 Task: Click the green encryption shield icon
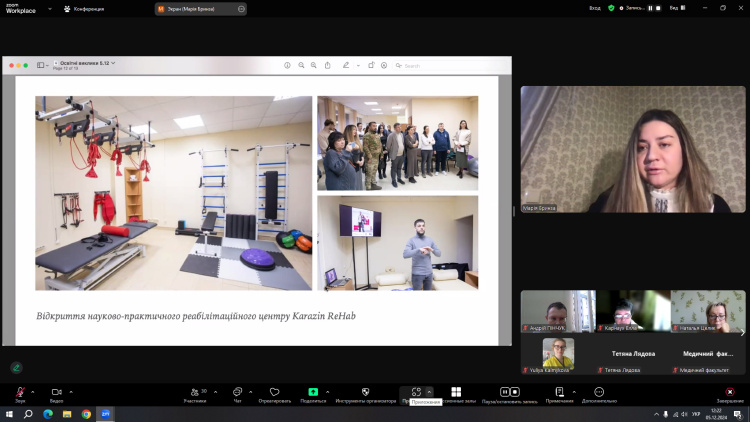tap(611, 8)
